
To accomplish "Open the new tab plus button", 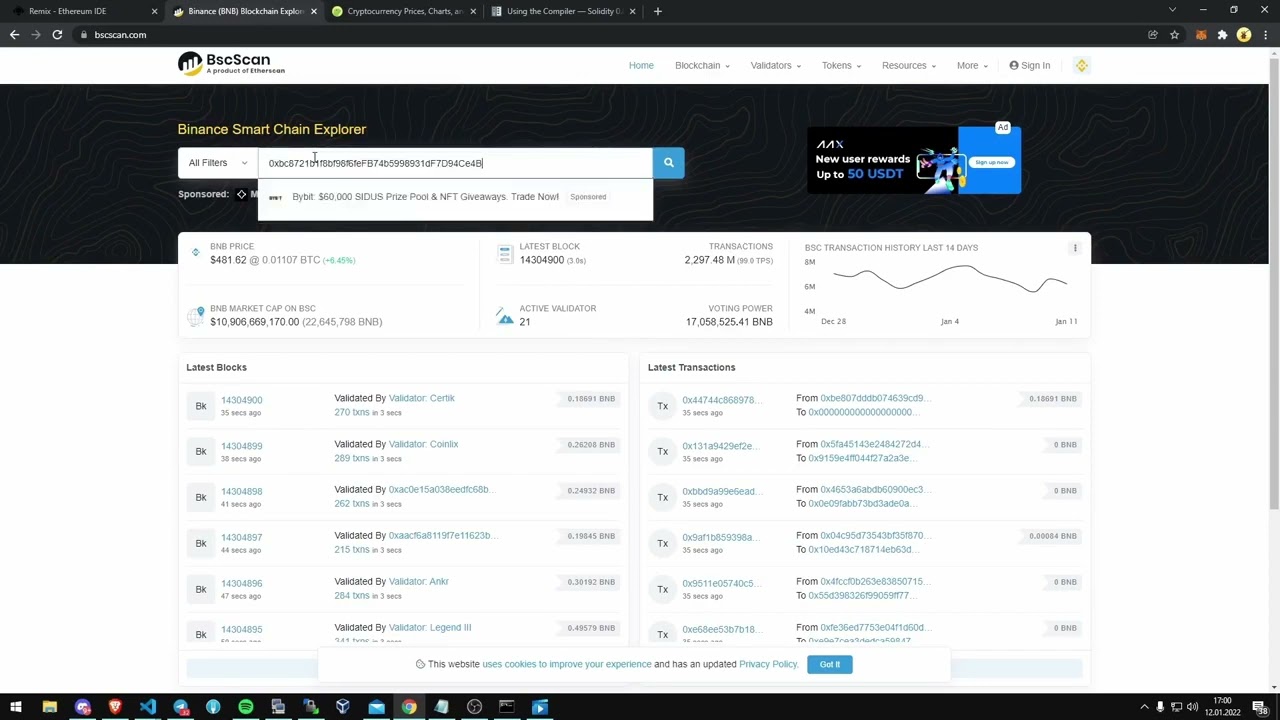I will [657, 11].
